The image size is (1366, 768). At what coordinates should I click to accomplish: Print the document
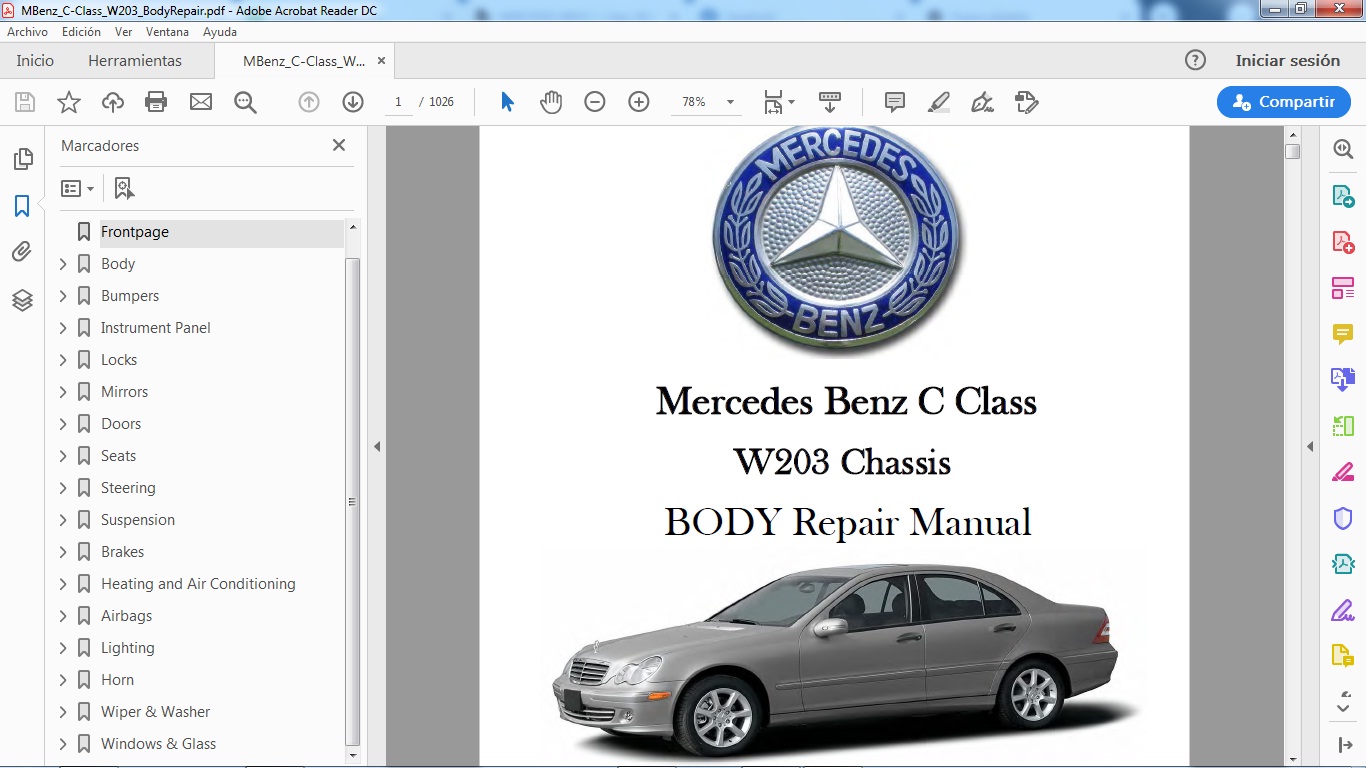pos(156,101)
